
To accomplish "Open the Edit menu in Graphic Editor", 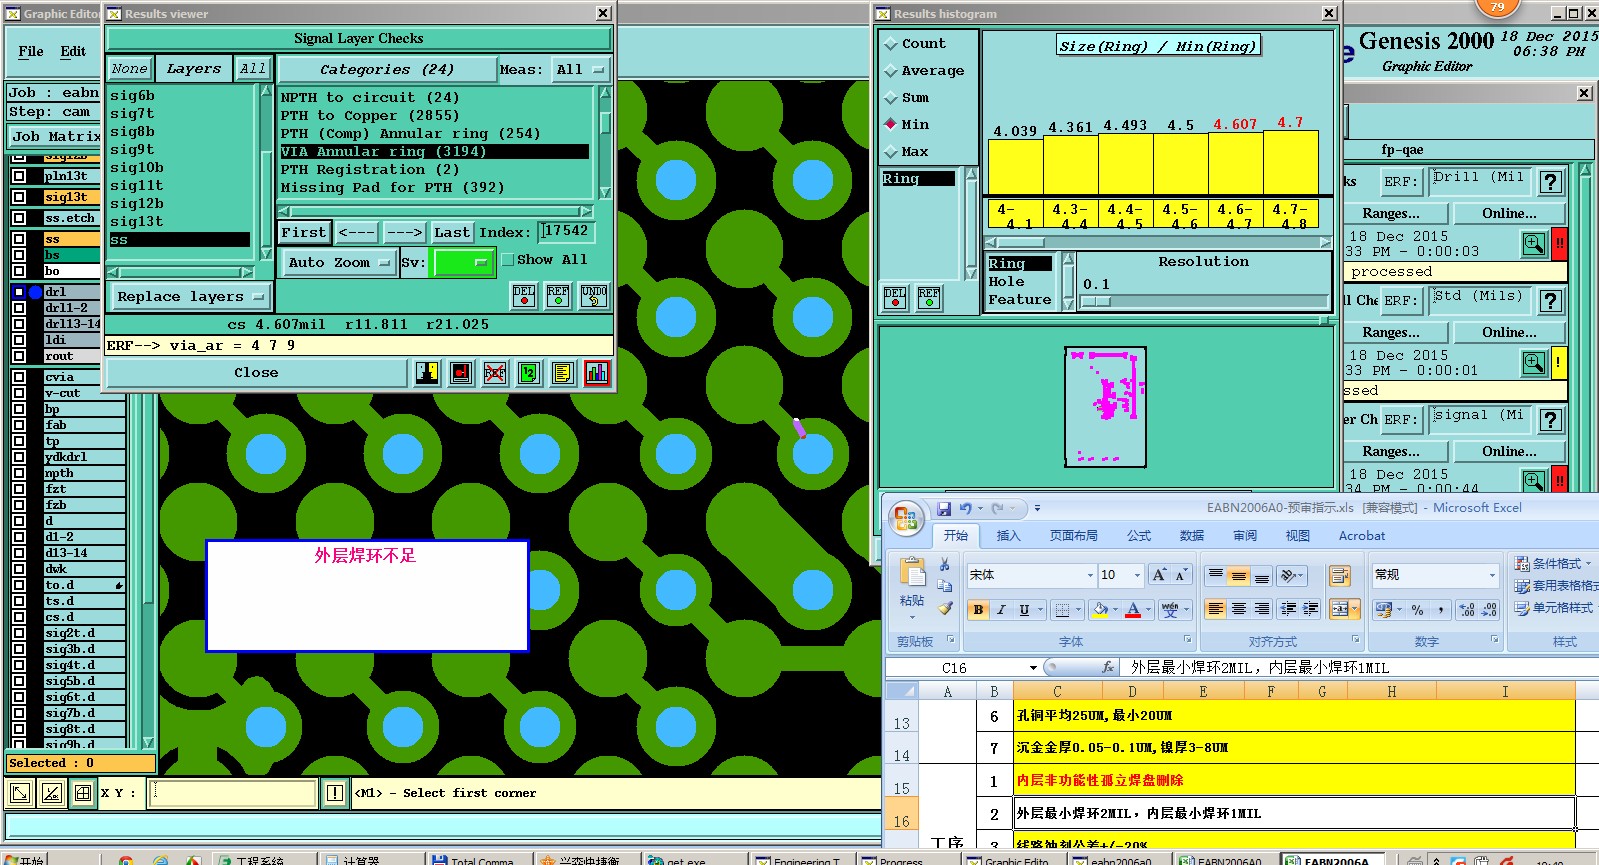I will 73,51.
